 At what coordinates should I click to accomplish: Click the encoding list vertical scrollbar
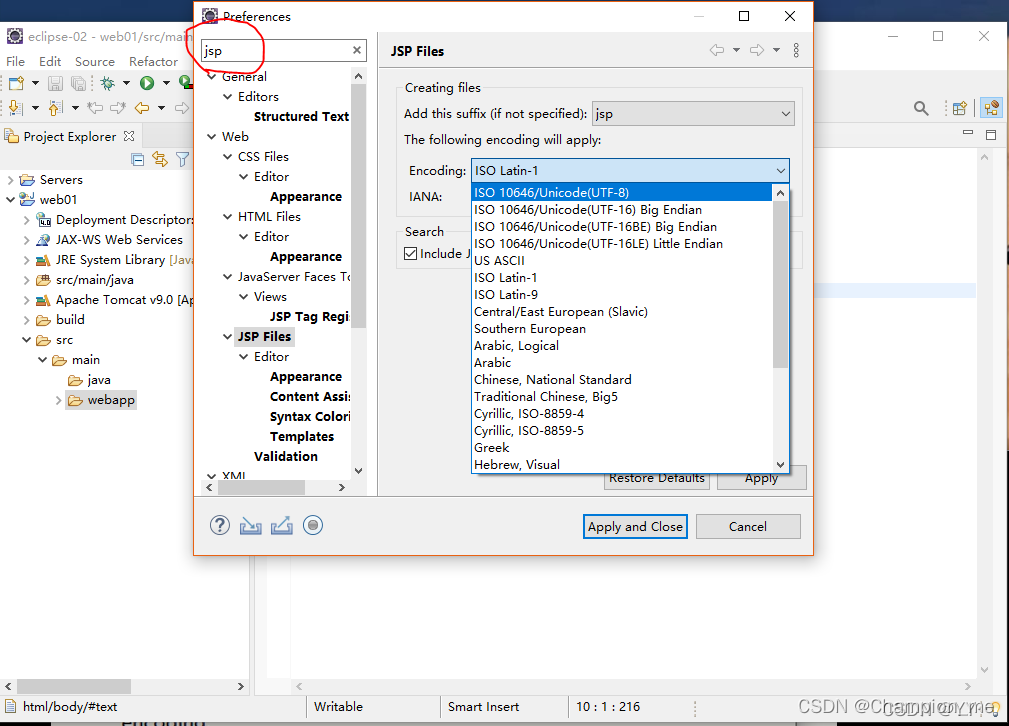point(780,284)
